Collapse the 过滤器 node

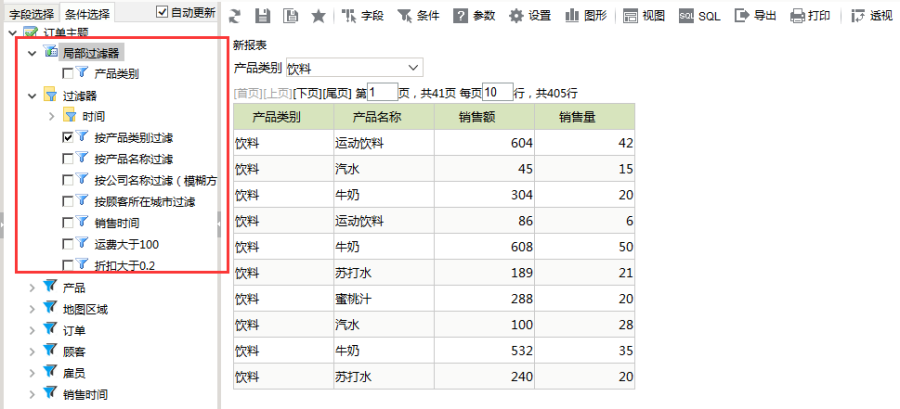point(32,95)
